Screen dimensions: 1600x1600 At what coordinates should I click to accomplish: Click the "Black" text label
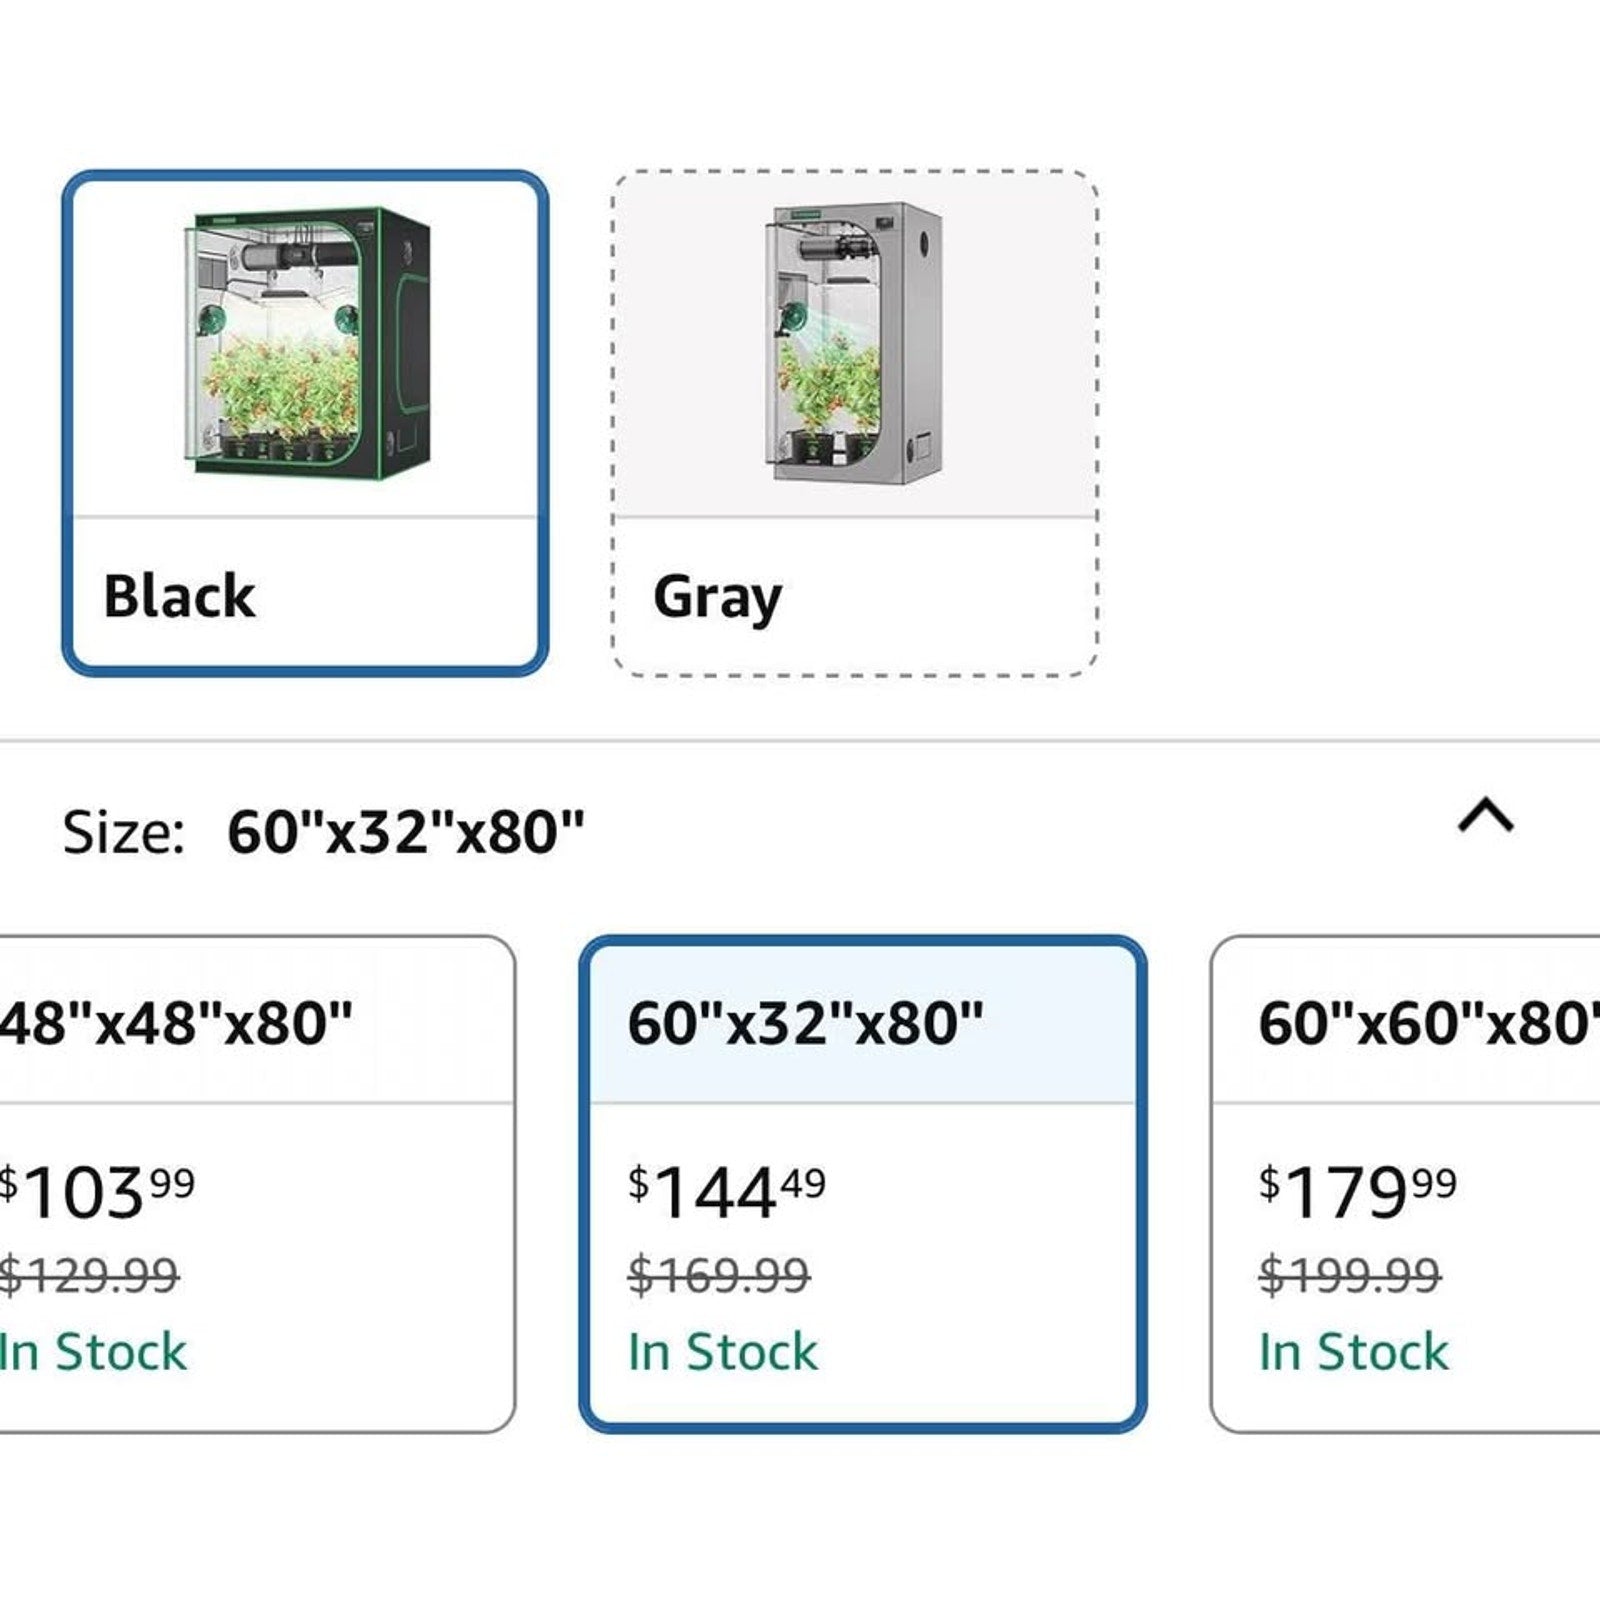coord(180,597)
